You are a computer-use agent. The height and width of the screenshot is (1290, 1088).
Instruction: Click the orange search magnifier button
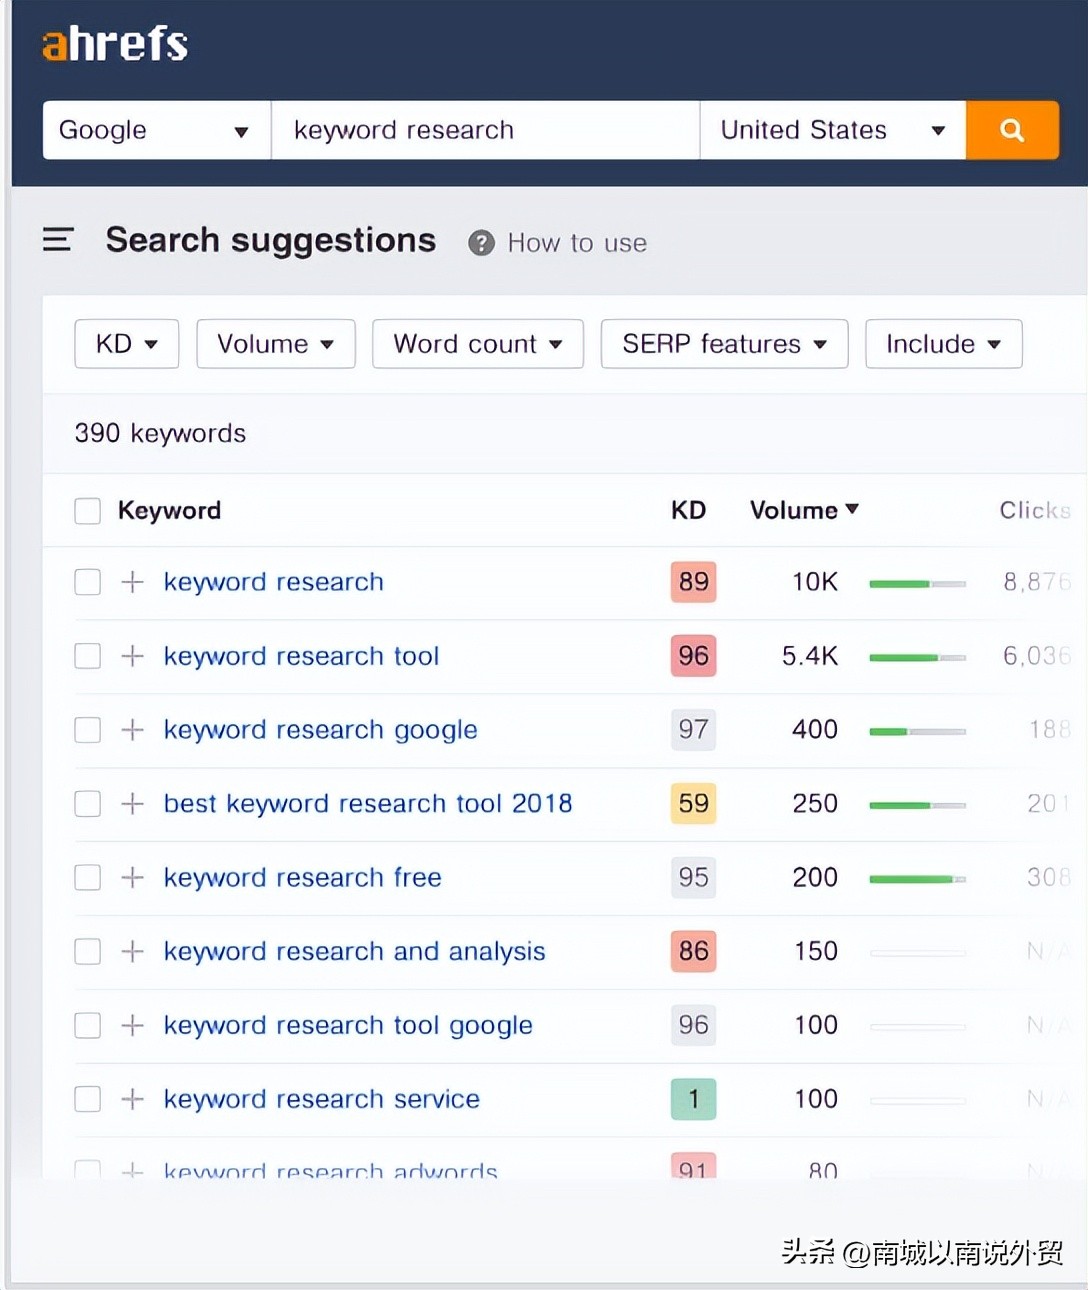pos(1011,130)
